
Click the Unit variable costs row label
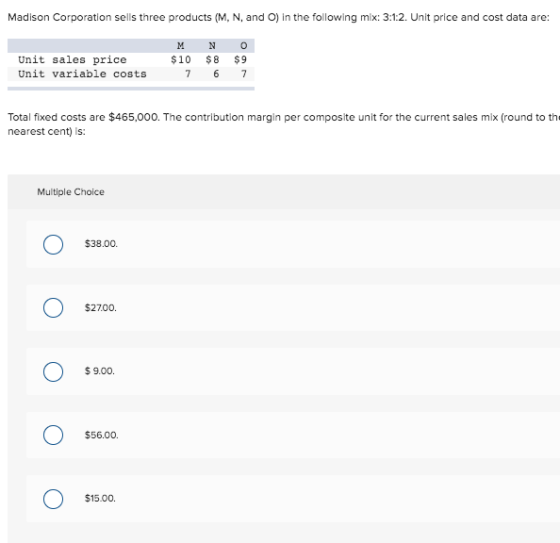point(82,74)
